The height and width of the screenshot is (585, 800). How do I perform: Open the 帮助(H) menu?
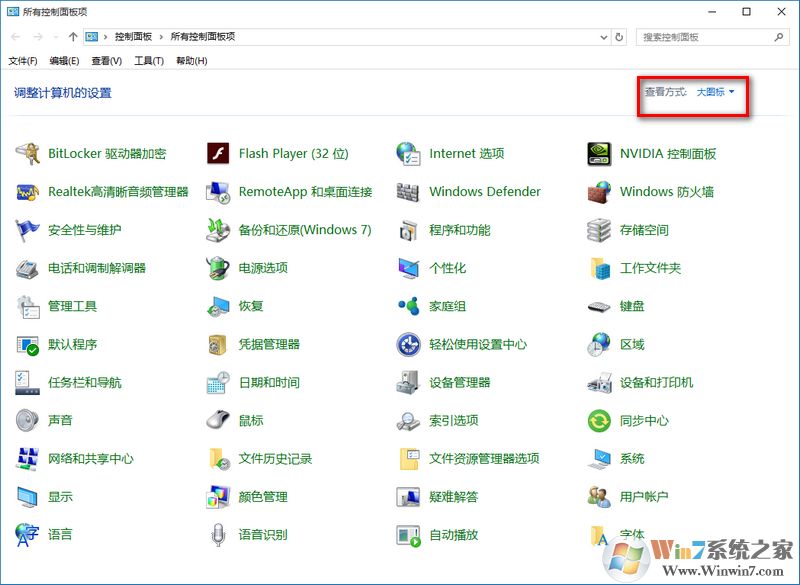(x=192, y=61)
